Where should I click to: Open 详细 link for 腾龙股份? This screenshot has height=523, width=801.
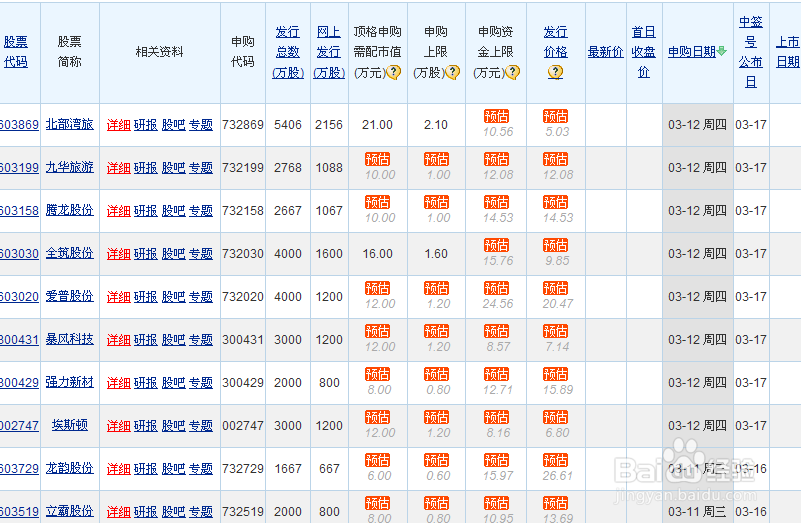(x=119, y=210)
